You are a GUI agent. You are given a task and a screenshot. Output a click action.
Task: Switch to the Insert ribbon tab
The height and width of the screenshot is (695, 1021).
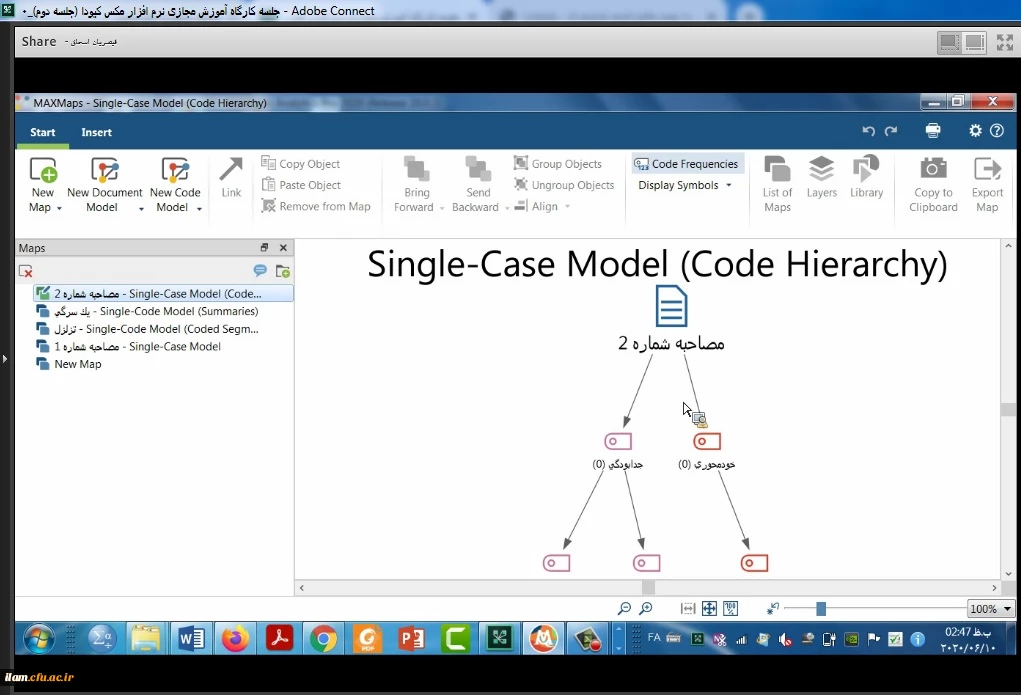tap(97, 132)
